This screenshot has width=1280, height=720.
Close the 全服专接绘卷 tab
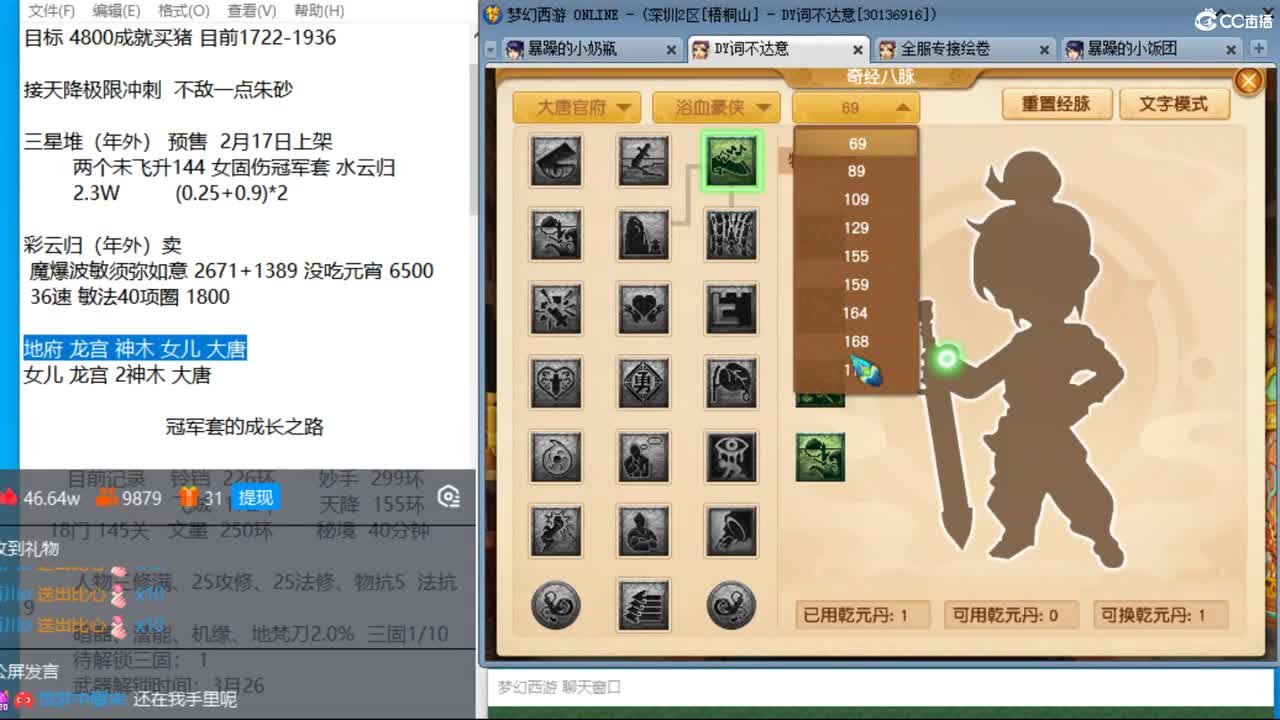[x=1045, y=49]
